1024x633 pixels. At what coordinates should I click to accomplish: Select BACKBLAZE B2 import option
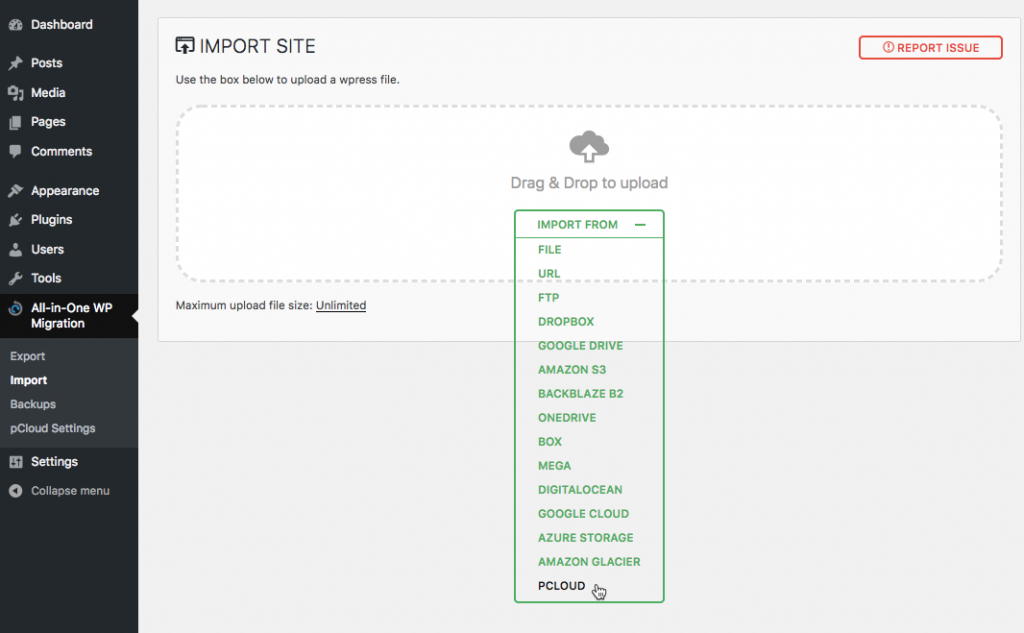coord(581,394)
